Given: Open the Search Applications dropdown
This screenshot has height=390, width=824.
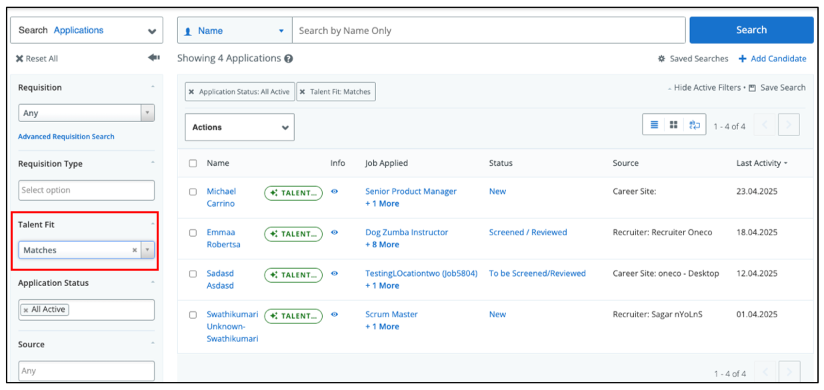Looking at the screenshot, I should pyautogui.click(x=87, y=30).
